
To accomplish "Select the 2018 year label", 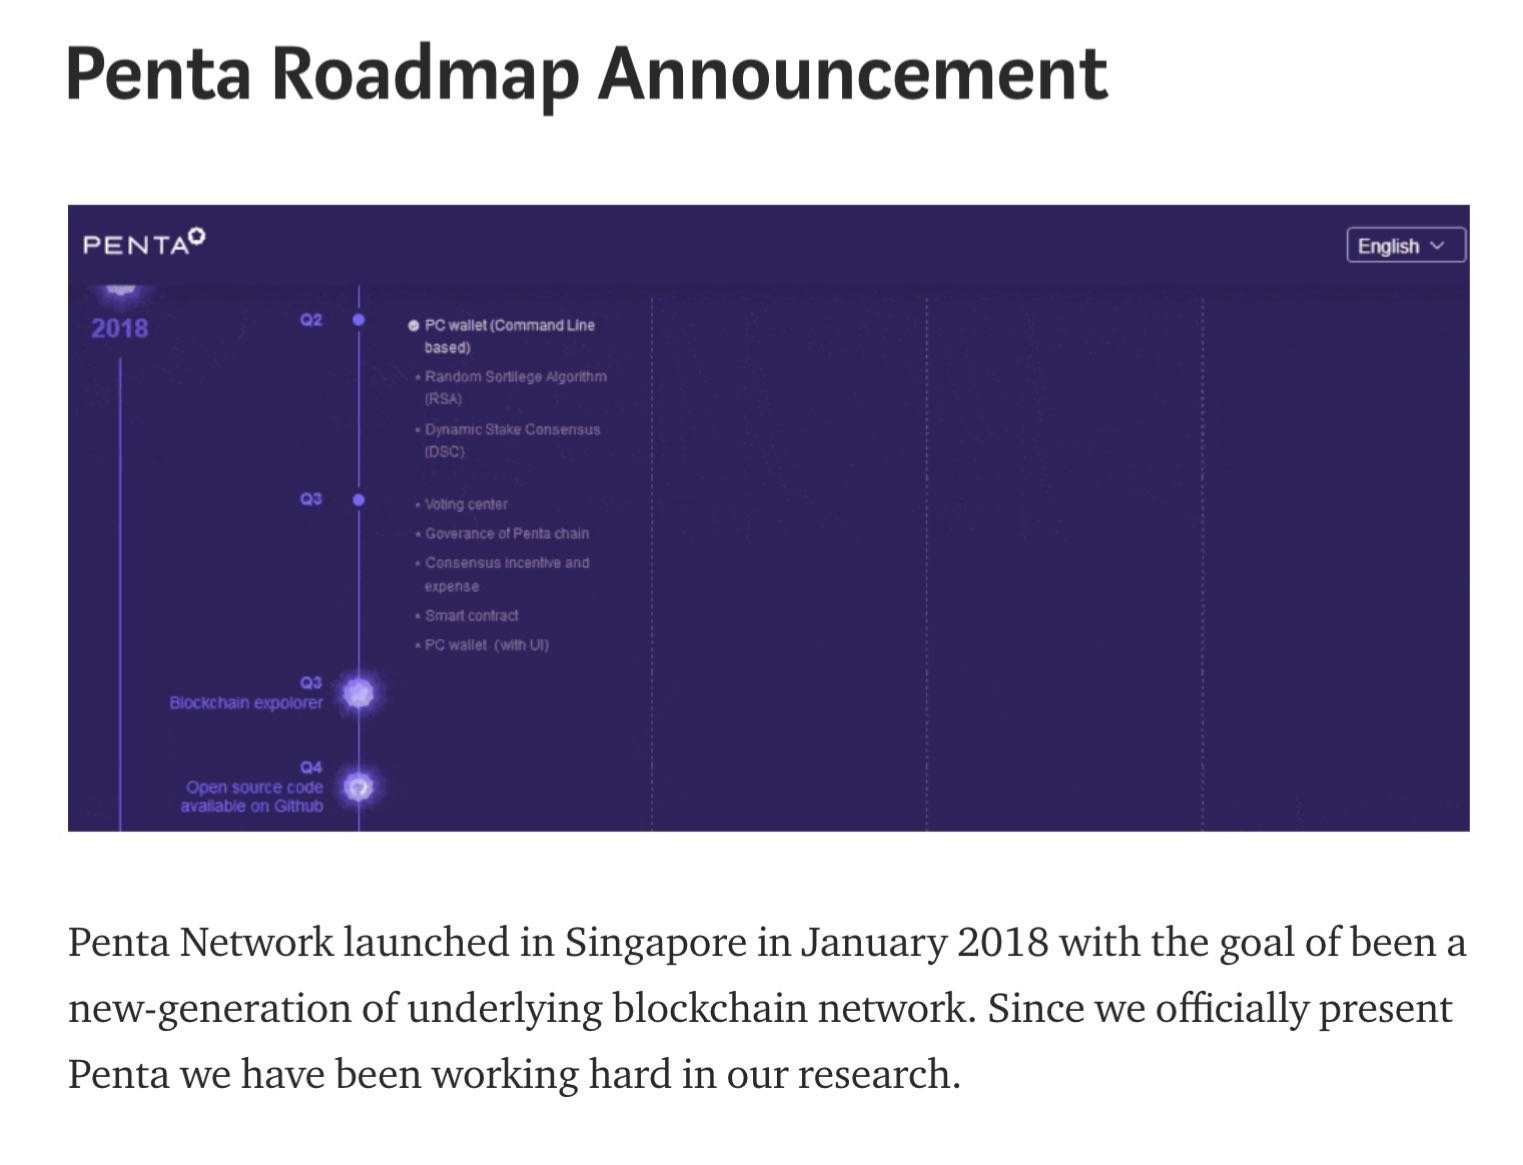I will click(119, 328).
